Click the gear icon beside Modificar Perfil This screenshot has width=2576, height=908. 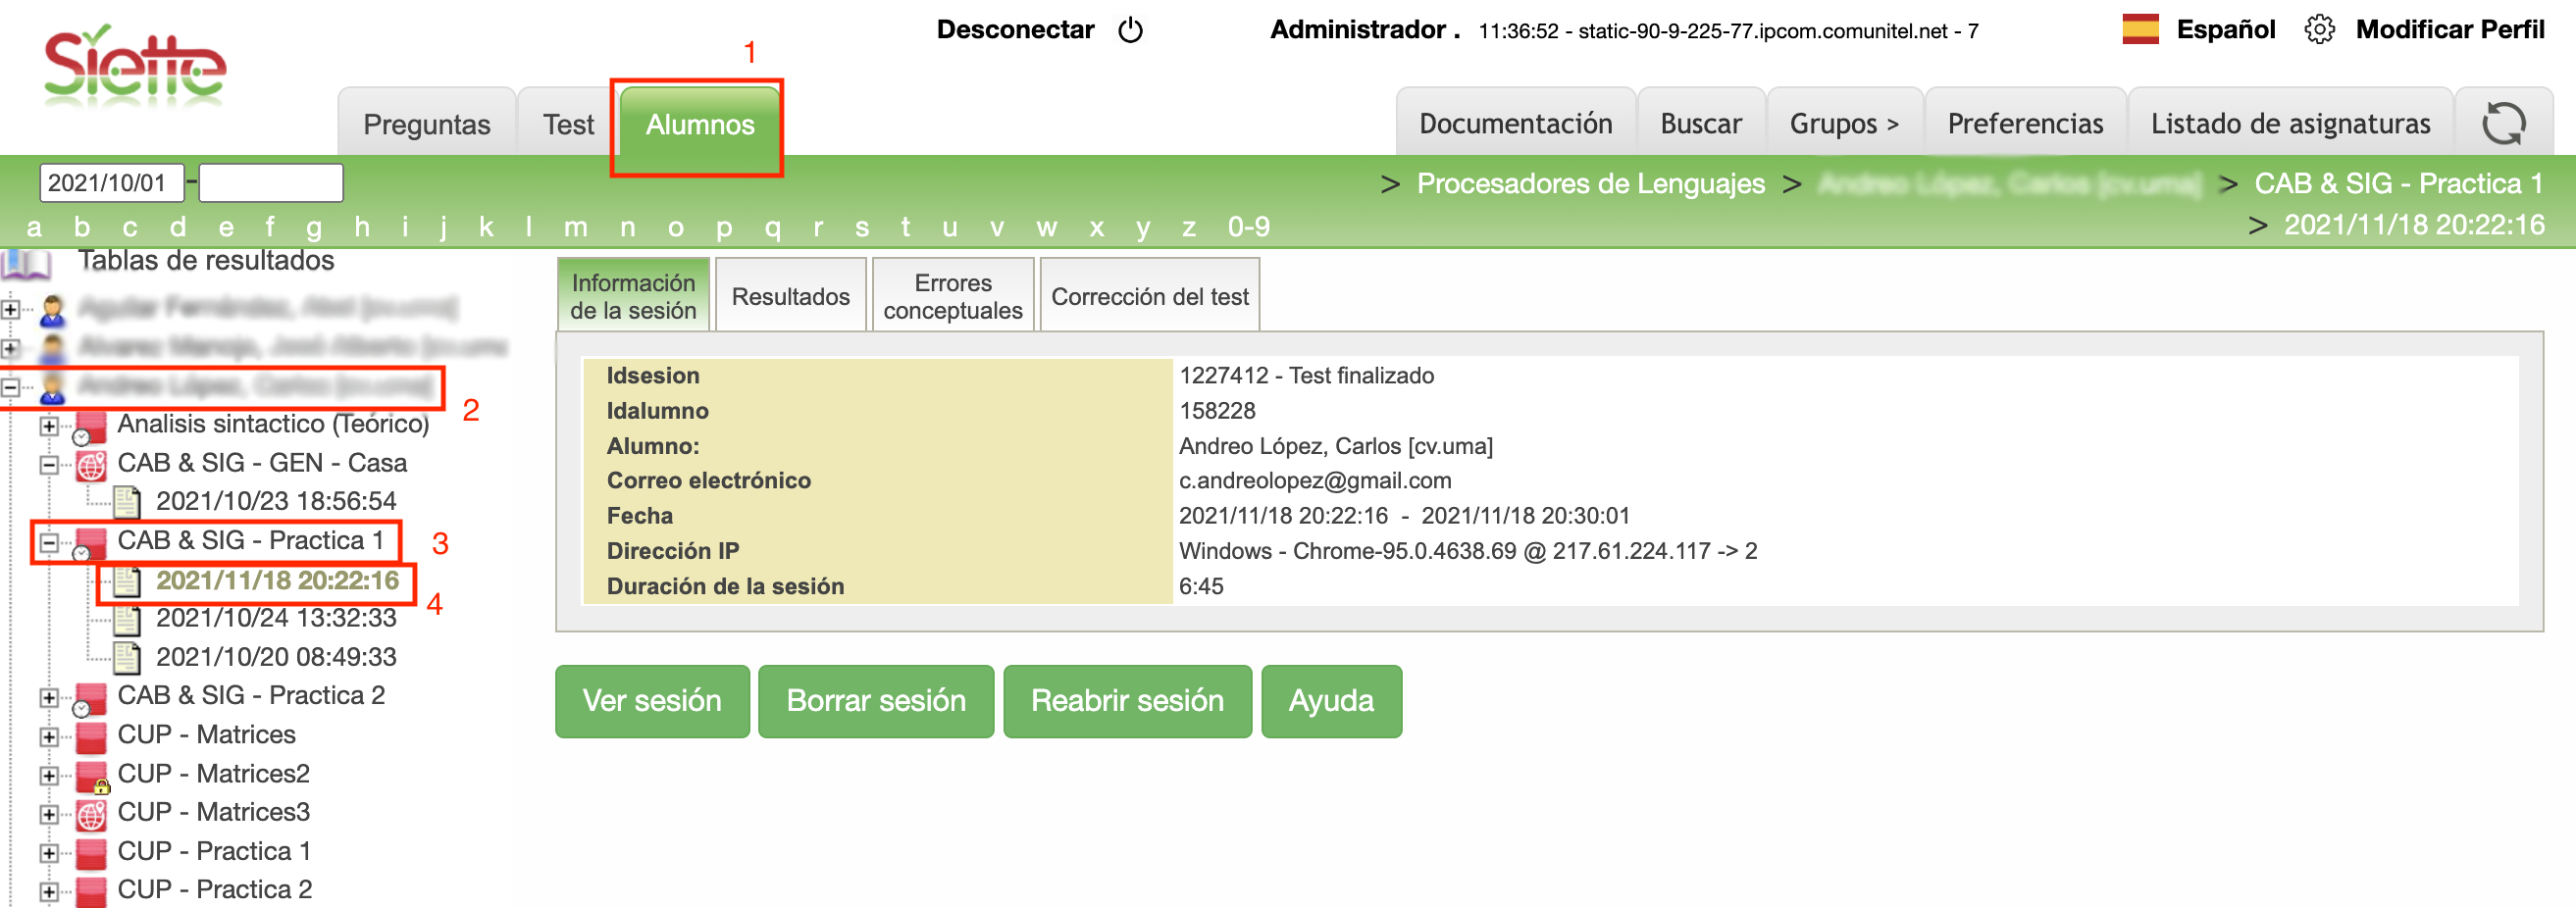pos(2319,30)
